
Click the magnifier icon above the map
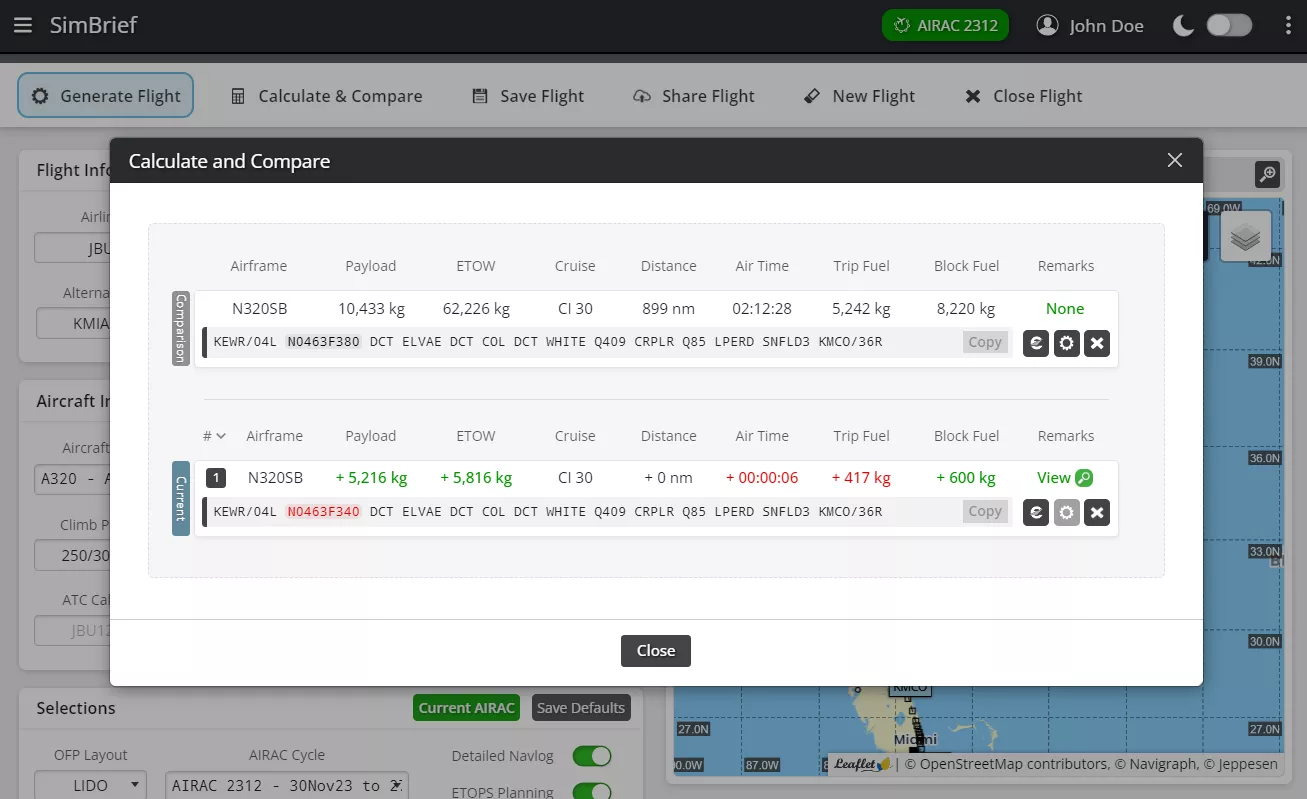click(x=1267, y=174)
